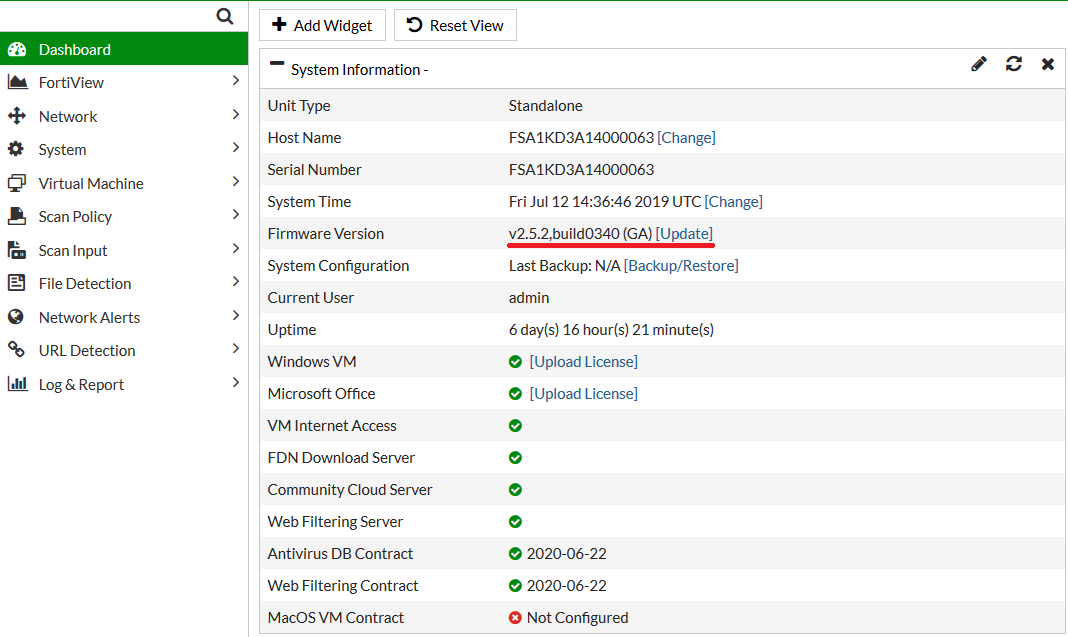Open the Dashboard menu item
Screen dimensions: 1068x637
pyautogui.click(x=75, y=49)
